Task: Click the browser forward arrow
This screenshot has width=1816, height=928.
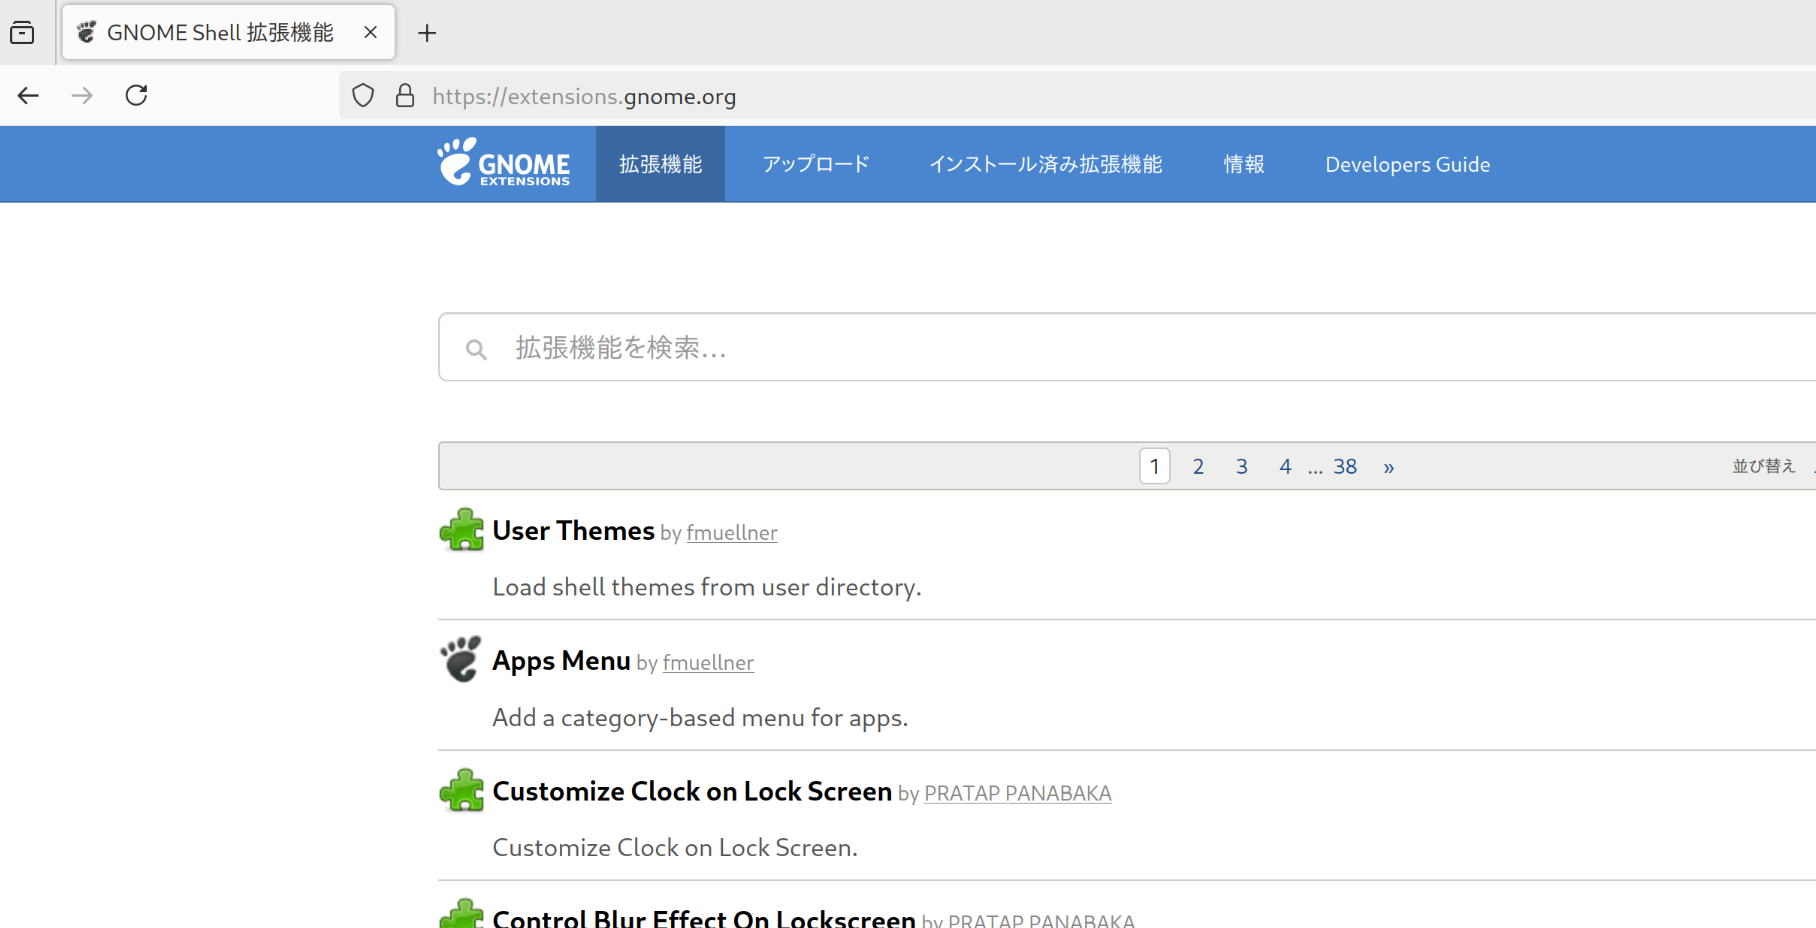Action: (x=82, y=96)
